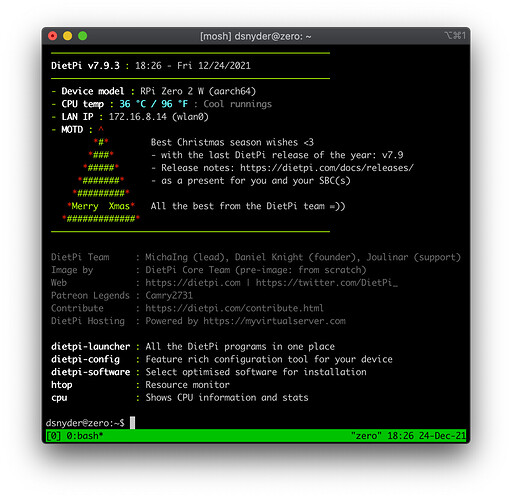
Task: Click the [0] tmux session indicator
Action: click(x=53, y=436)
